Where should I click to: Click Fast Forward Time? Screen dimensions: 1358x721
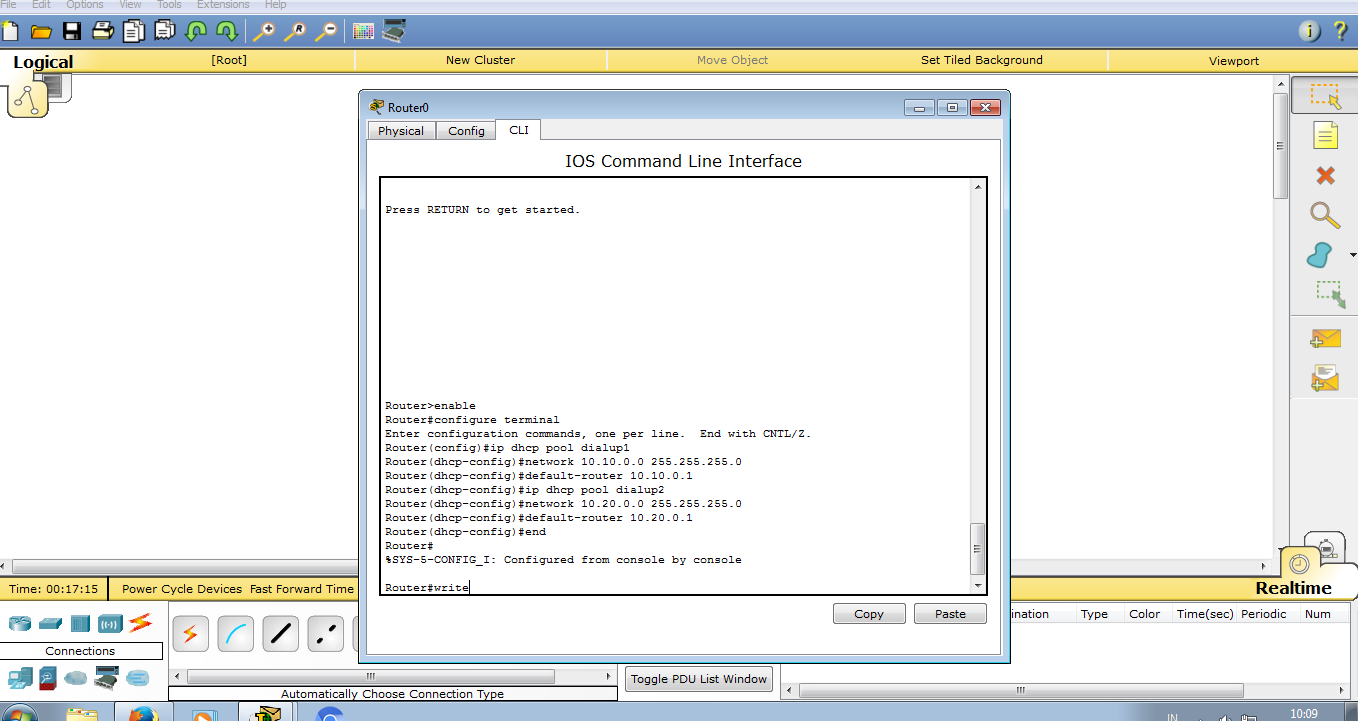pos(302,589)
